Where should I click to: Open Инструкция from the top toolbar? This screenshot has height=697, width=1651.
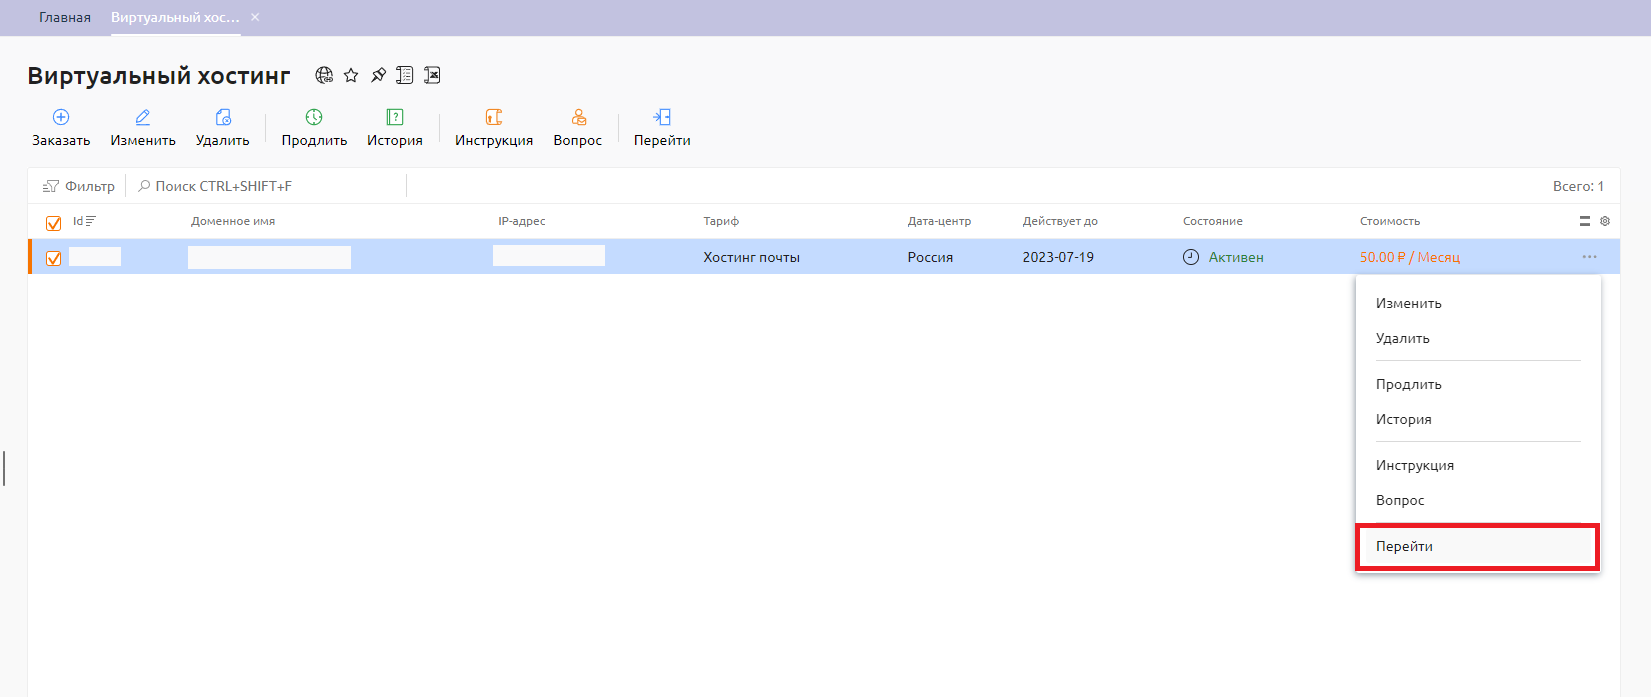click(x=494, y=128)
